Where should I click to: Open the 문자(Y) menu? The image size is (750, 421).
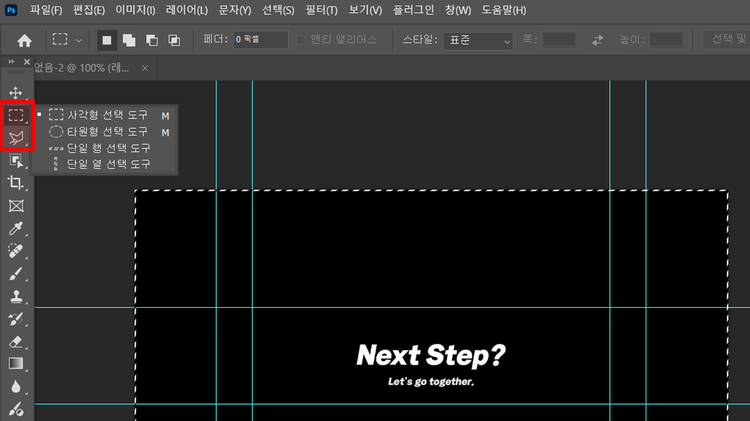pos(234,10)
